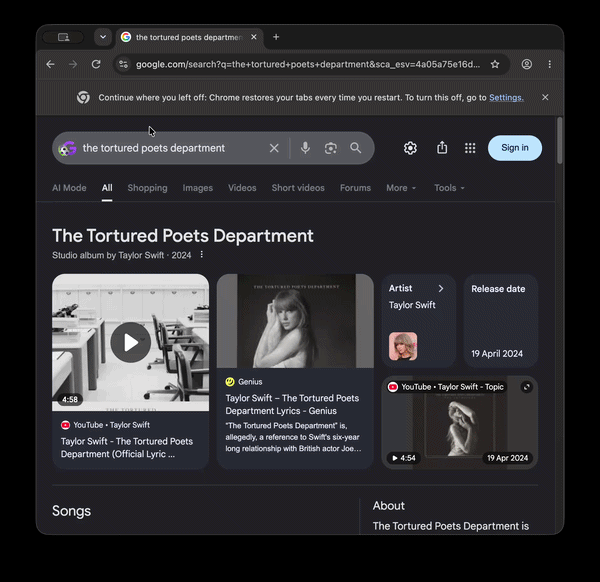Click the 19 Apr 2024 date badge
Image resolution: width=600 pixels, height=582 pixels.
click(x=507, y=458)
